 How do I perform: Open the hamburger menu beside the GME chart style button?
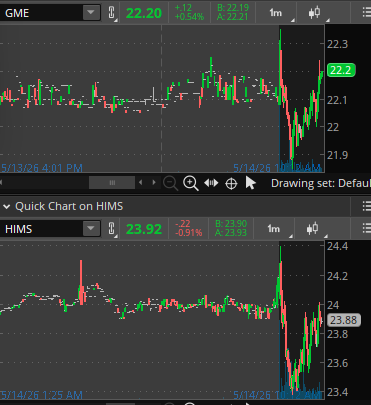[x=367, y=13]
